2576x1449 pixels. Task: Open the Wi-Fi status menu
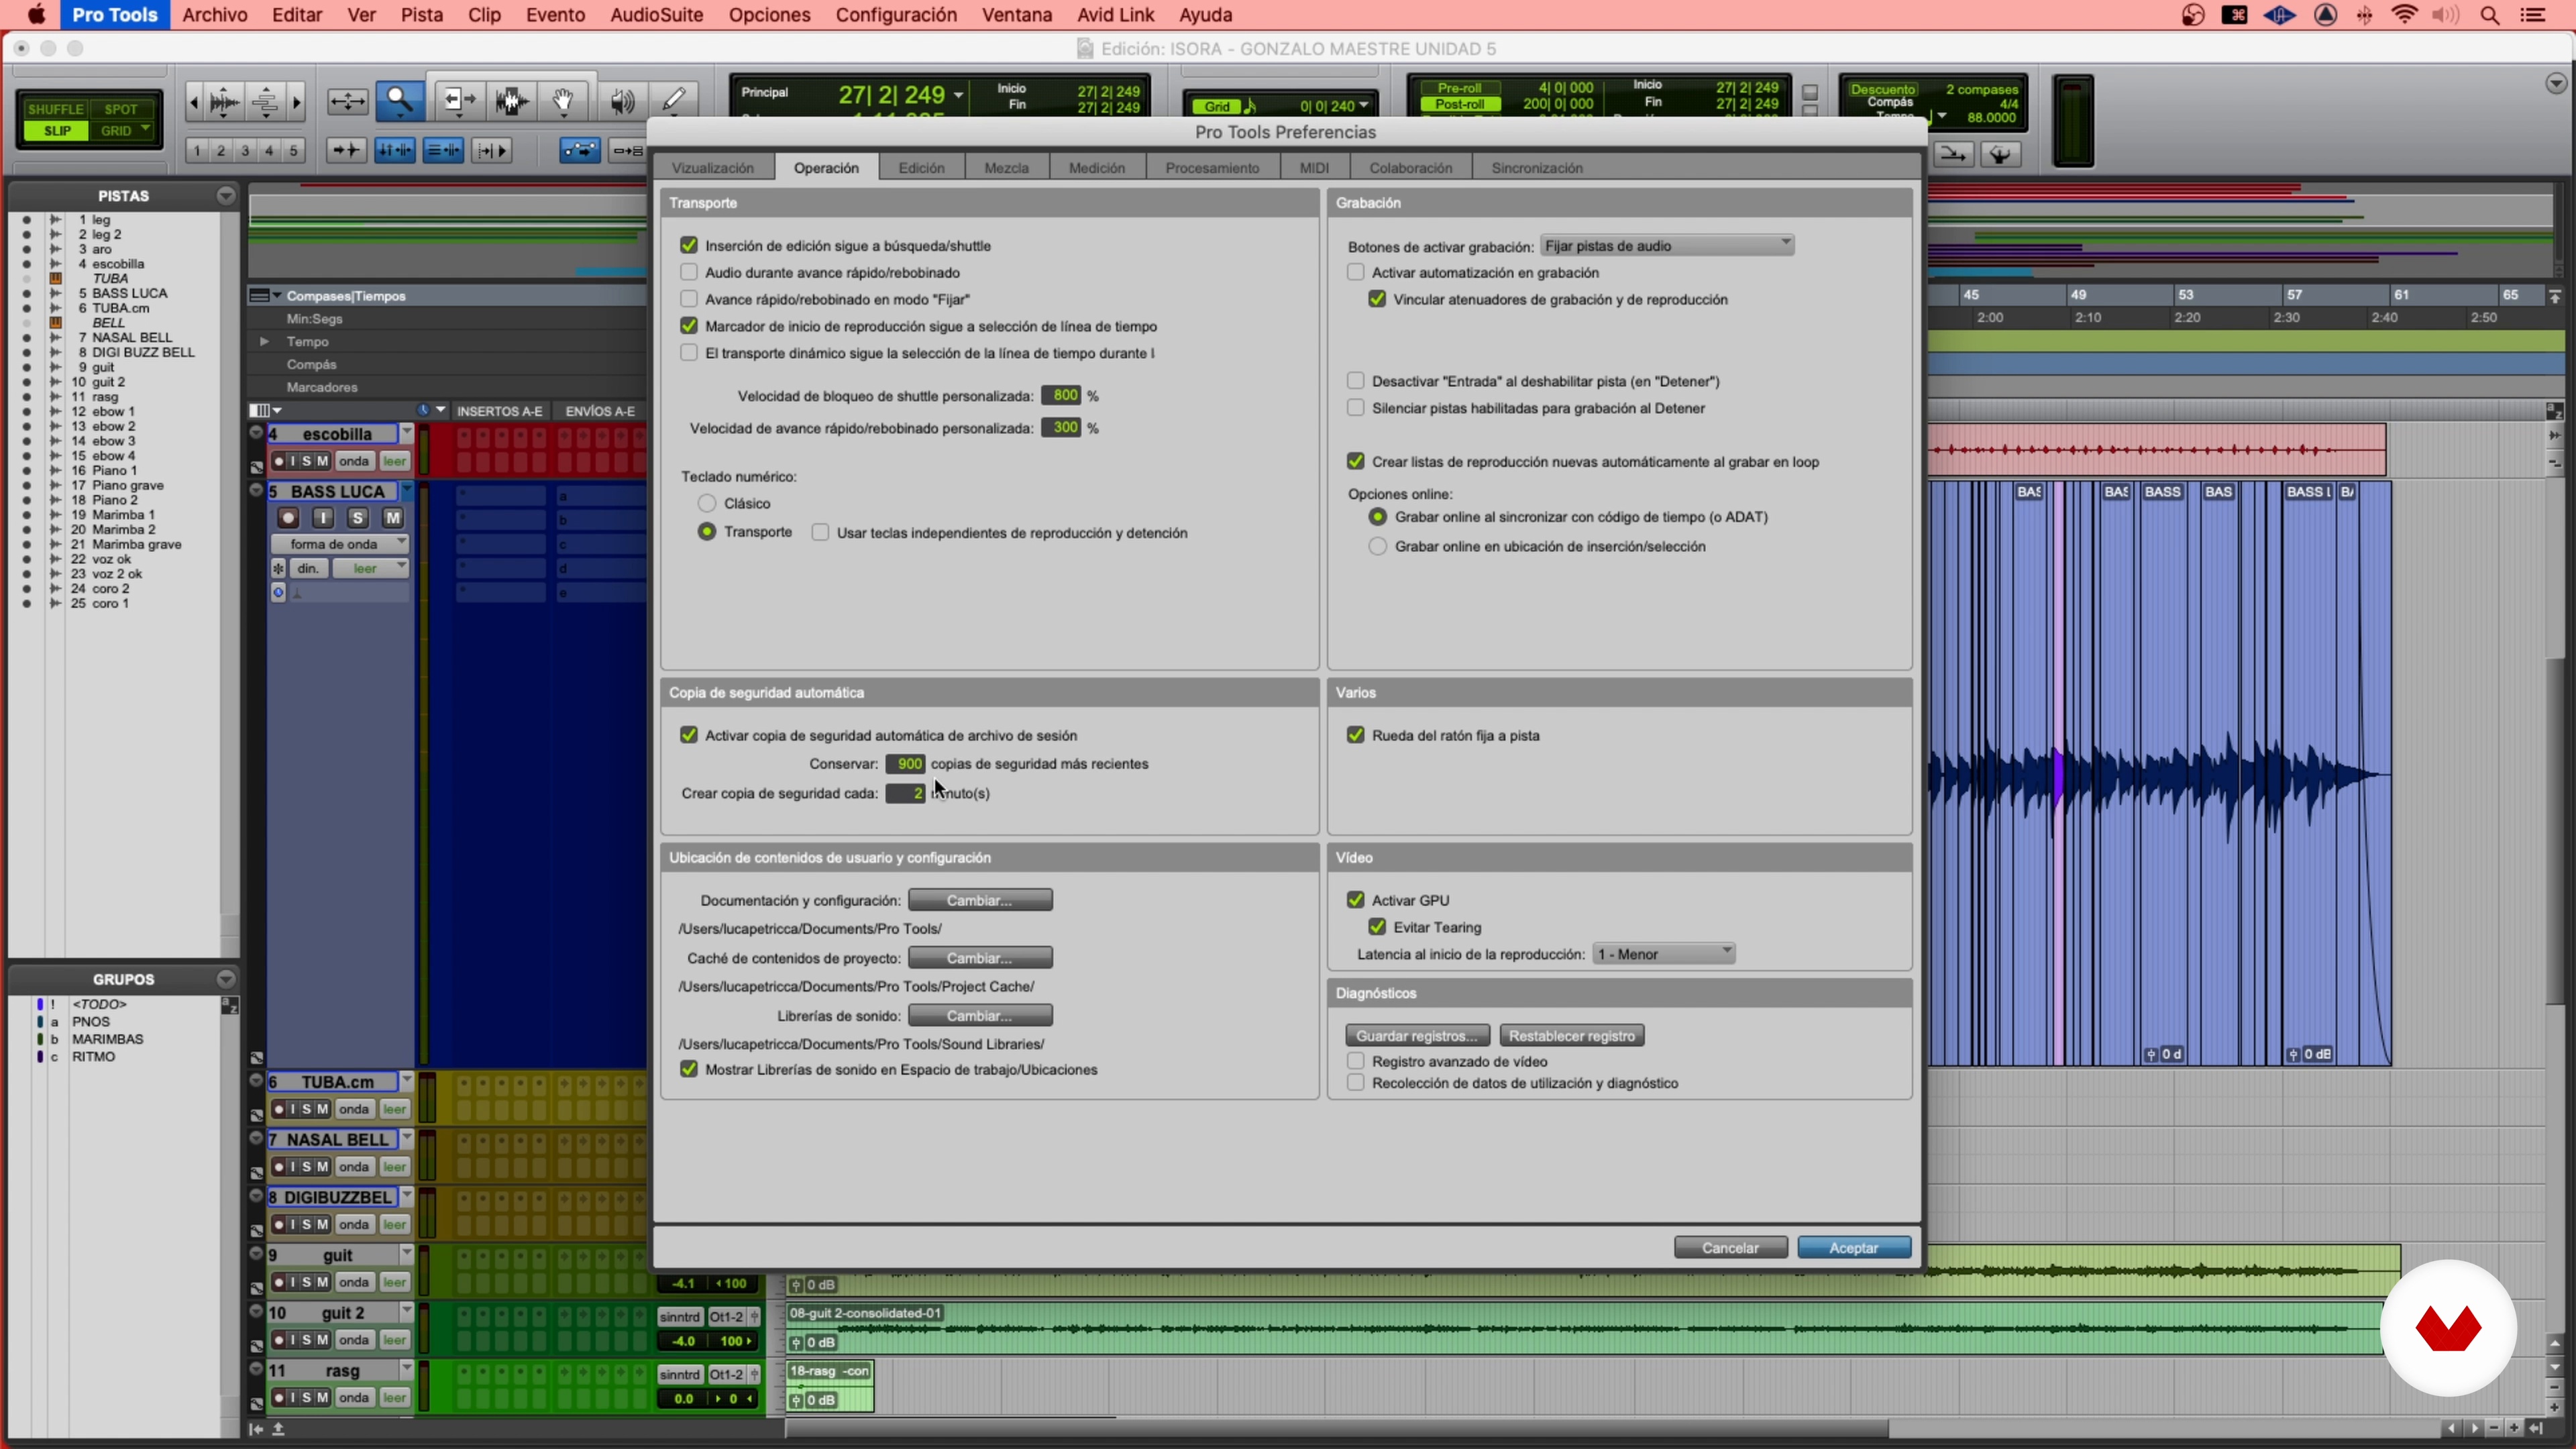click(2404, 15)
